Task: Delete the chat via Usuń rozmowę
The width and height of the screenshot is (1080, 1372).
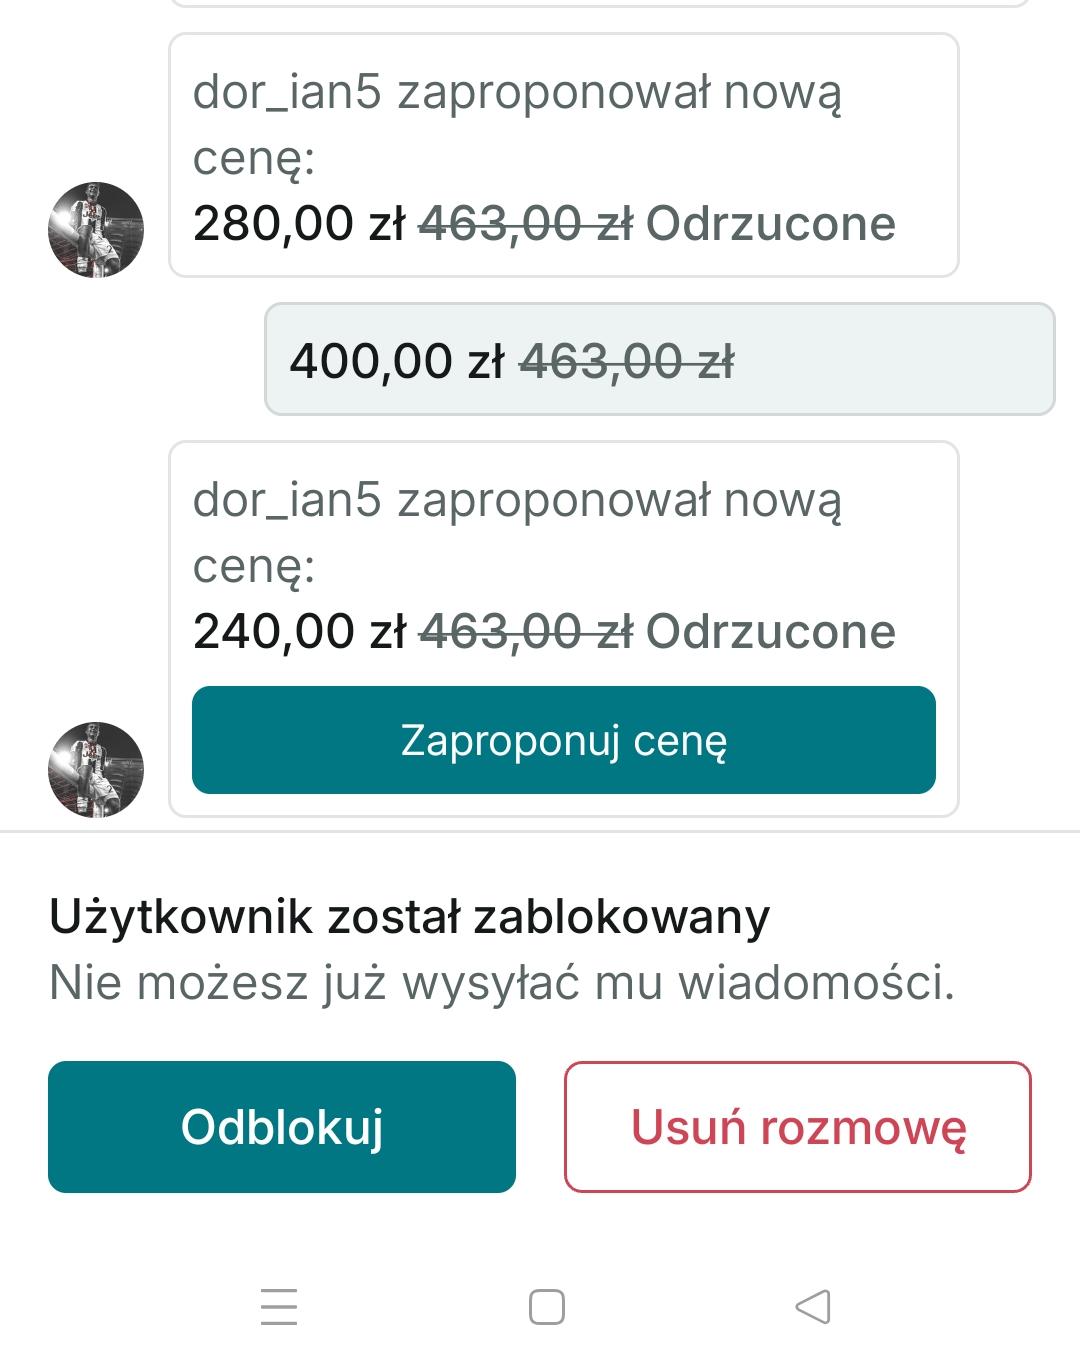Action: [x=798, y=1127]
